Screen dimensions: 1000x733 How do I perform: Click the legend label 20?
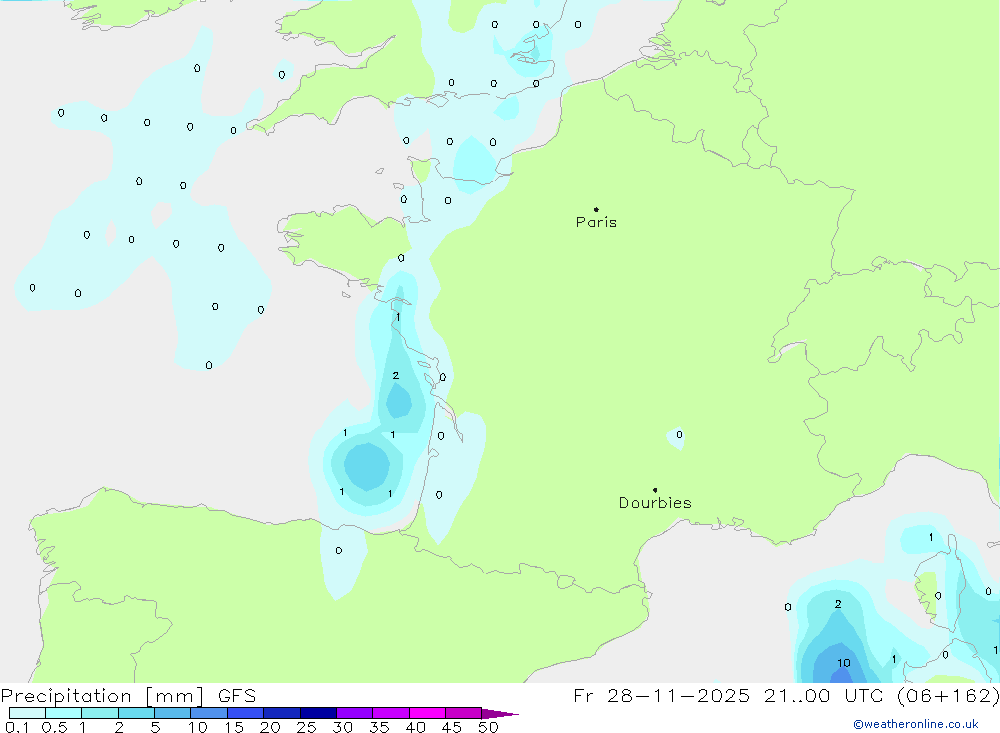tap(270, 727)
